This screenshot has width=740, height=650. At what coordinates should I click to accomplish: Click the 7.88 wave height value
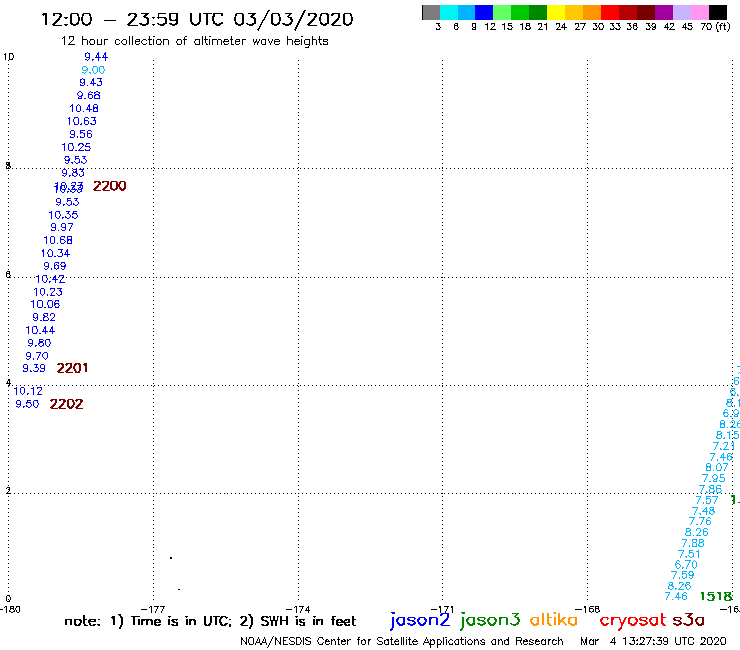click(x=693, y=543)
